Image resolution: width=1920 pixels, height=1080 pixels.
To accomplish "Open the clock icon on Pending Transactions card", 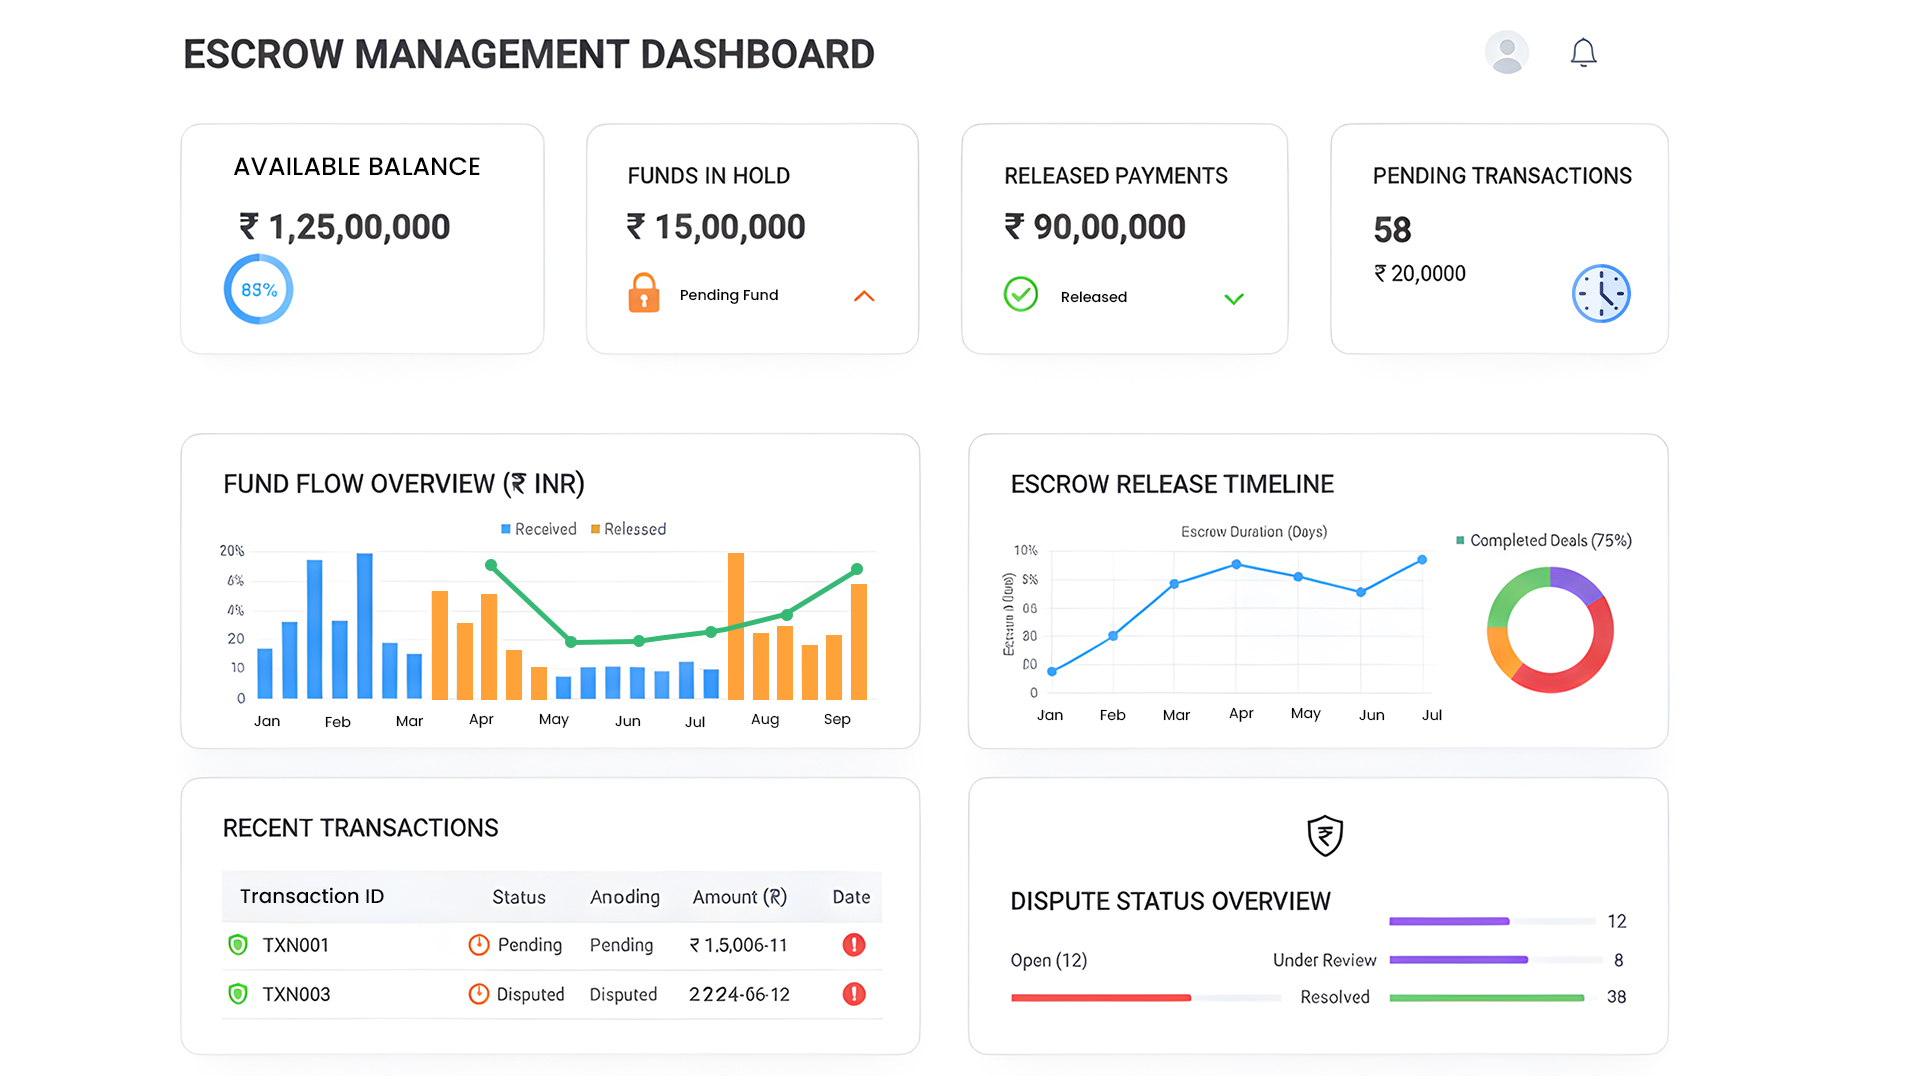I will tap(1601, 293).
